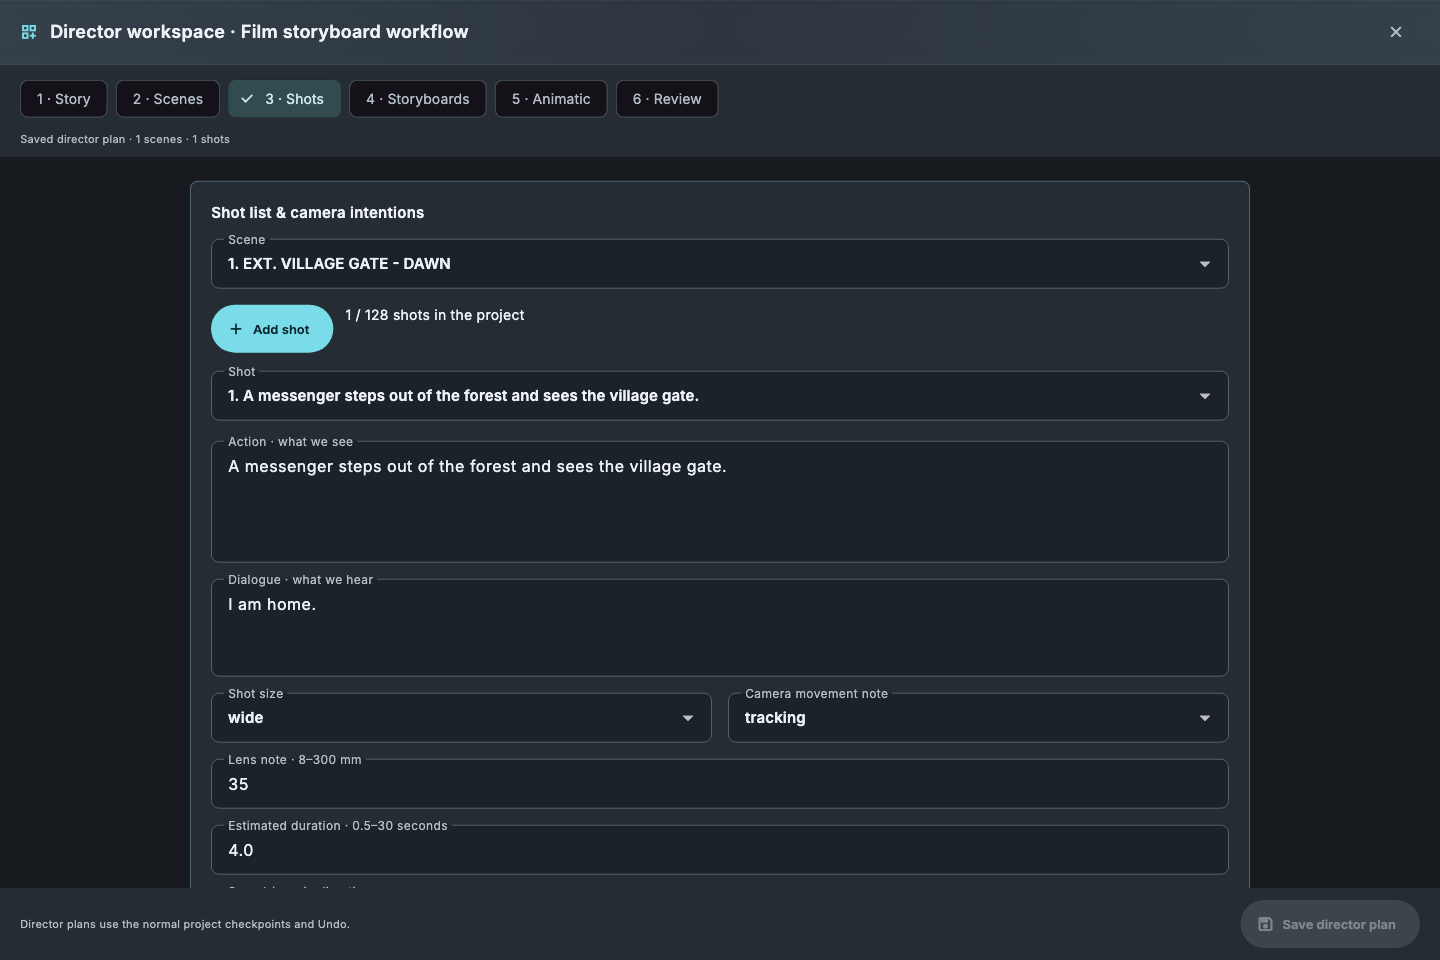The width and height of the screenshot is (1440, 960).
Task: Click the plus icon in Add shot
Action: coord(236,329)
